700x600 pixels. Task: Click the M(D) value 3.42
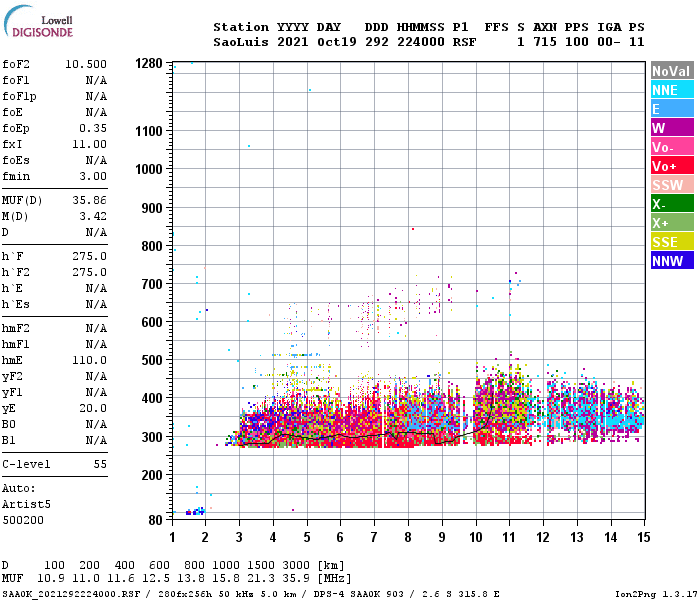point(93,216)
